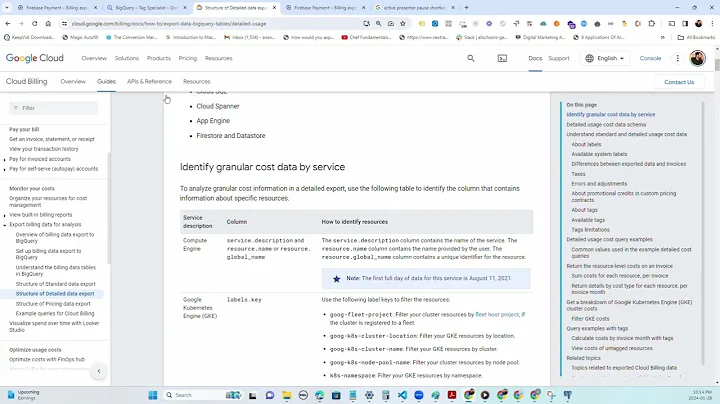Open the extensions puzzle icon

point(651,23)
